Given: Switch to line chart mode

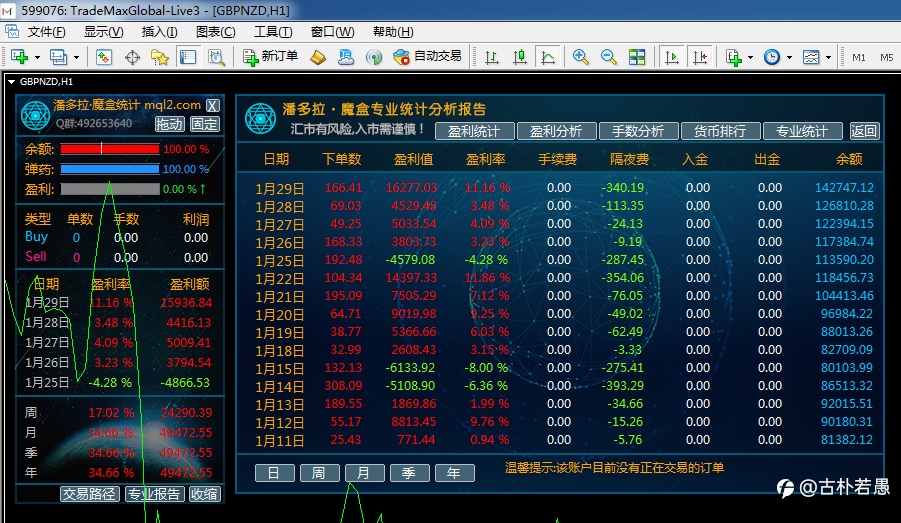Looking at the screenshot, I should pyautogui.click(x=548, y=57).
